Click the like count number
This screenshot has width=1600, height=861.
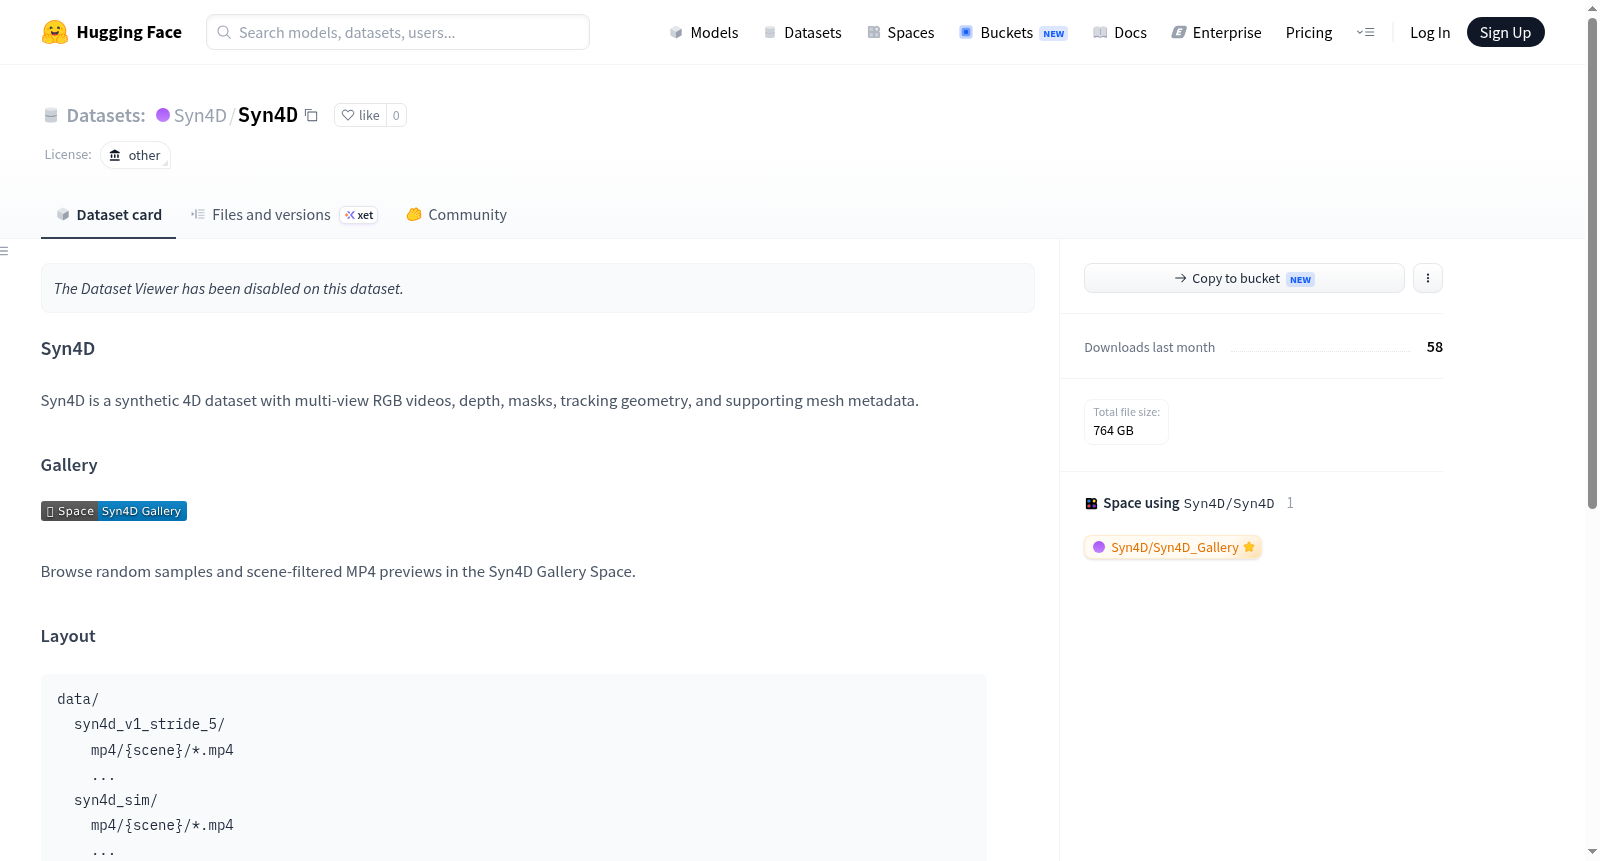tap(396, 115)
